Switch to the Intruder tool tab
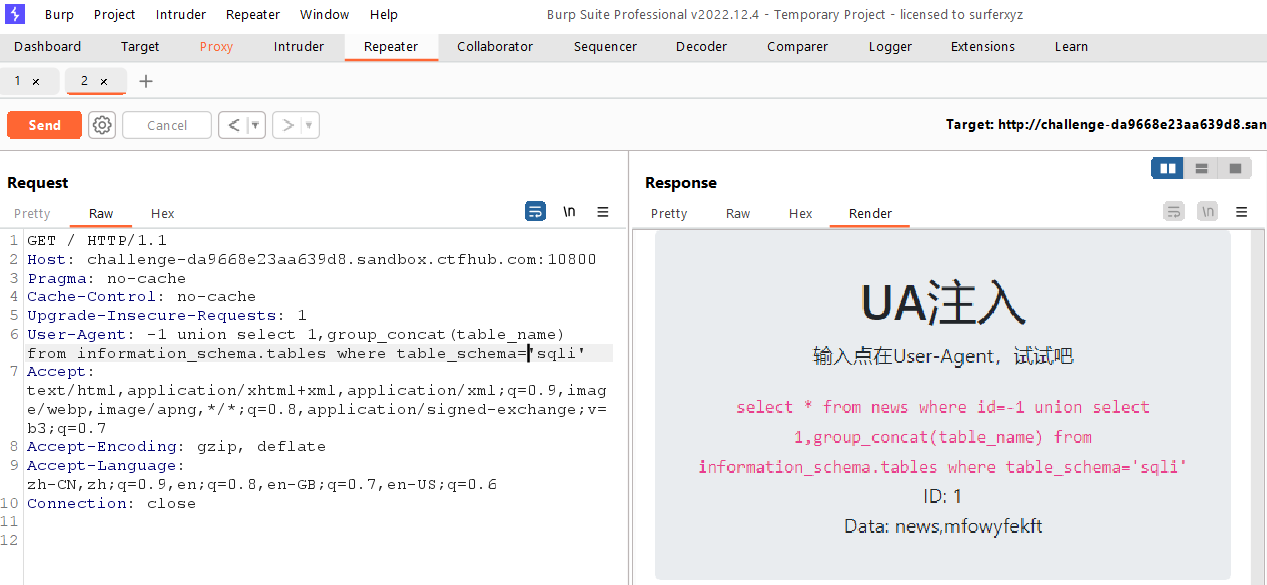Viewport: 1267px width, 585px height. tap(299, 47)
